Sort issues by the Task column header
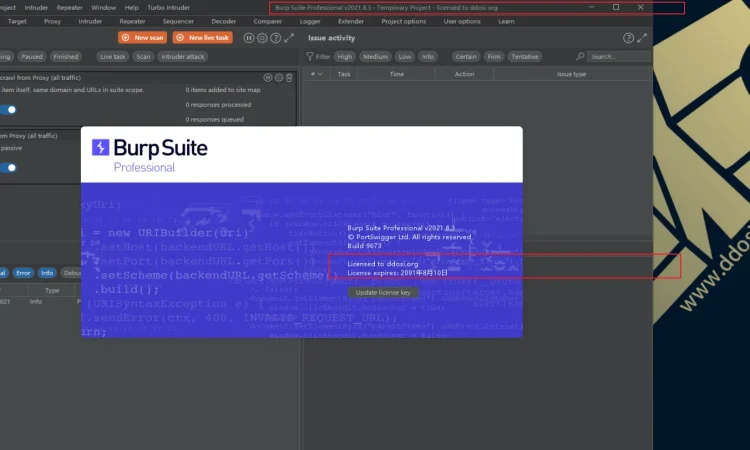Image resolution: width=750 pixels, height=450 pixels. [344, 74]
